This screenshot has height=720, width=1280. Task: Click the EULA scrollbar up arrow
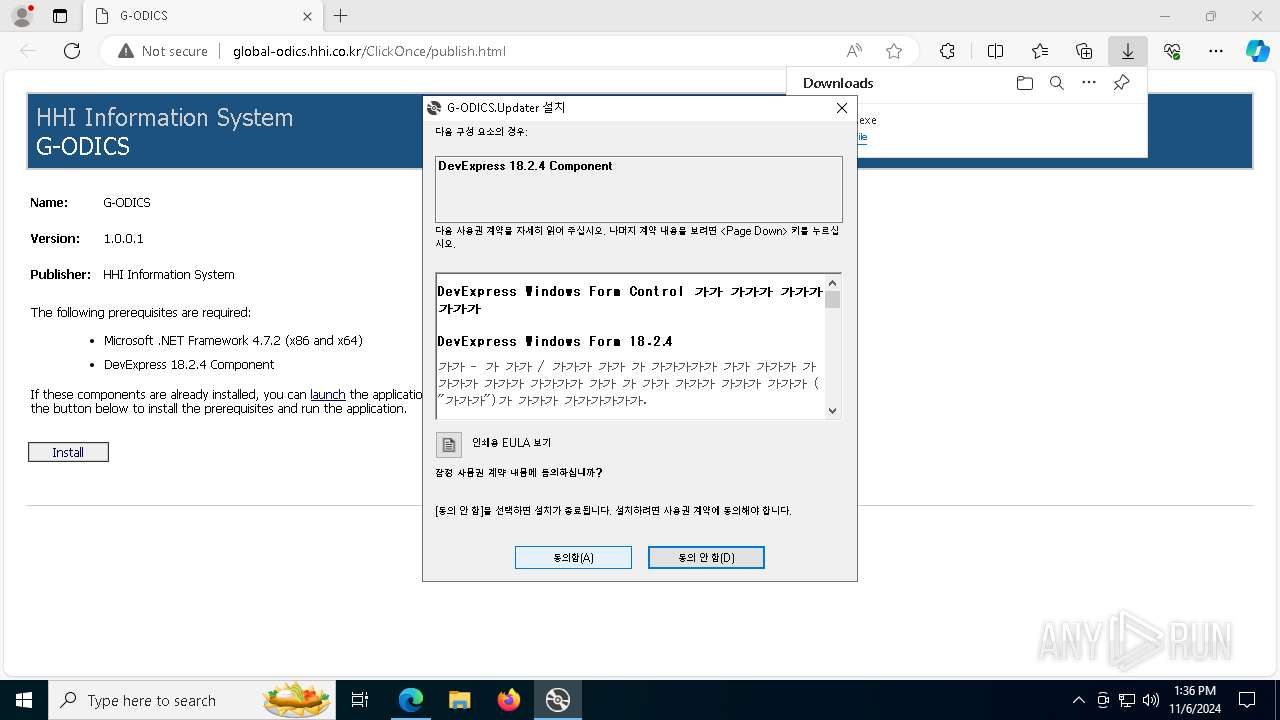(832, 283)
